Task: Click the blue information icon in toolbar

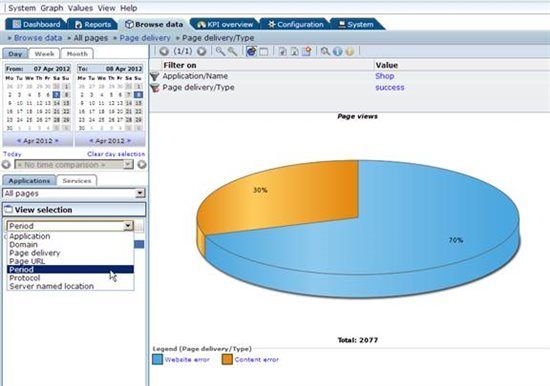Action: tap(337, 52)
